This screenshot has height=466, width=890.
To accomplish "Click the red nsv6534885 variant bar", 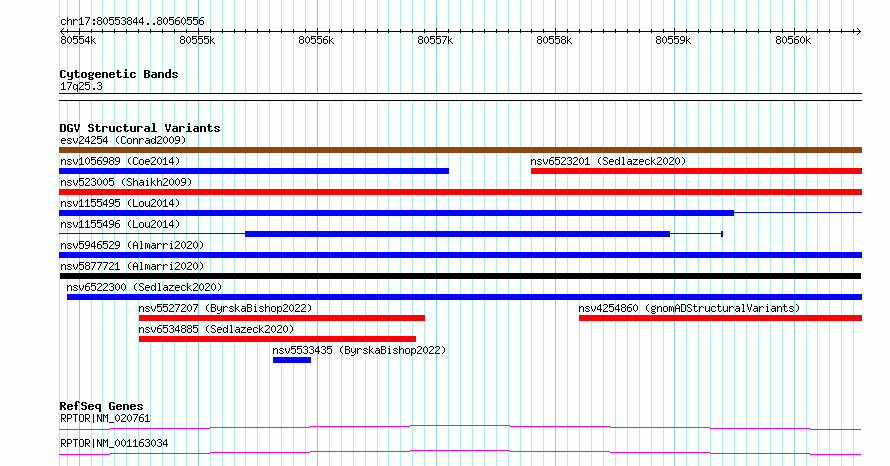I will coord(278,339).
